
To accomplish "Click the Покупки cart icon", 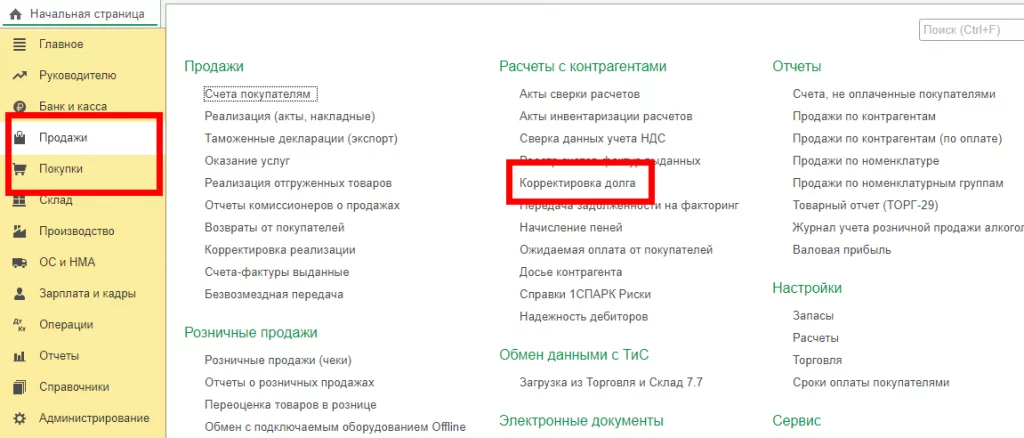I will pyautogui.click(x=19, y=169).
